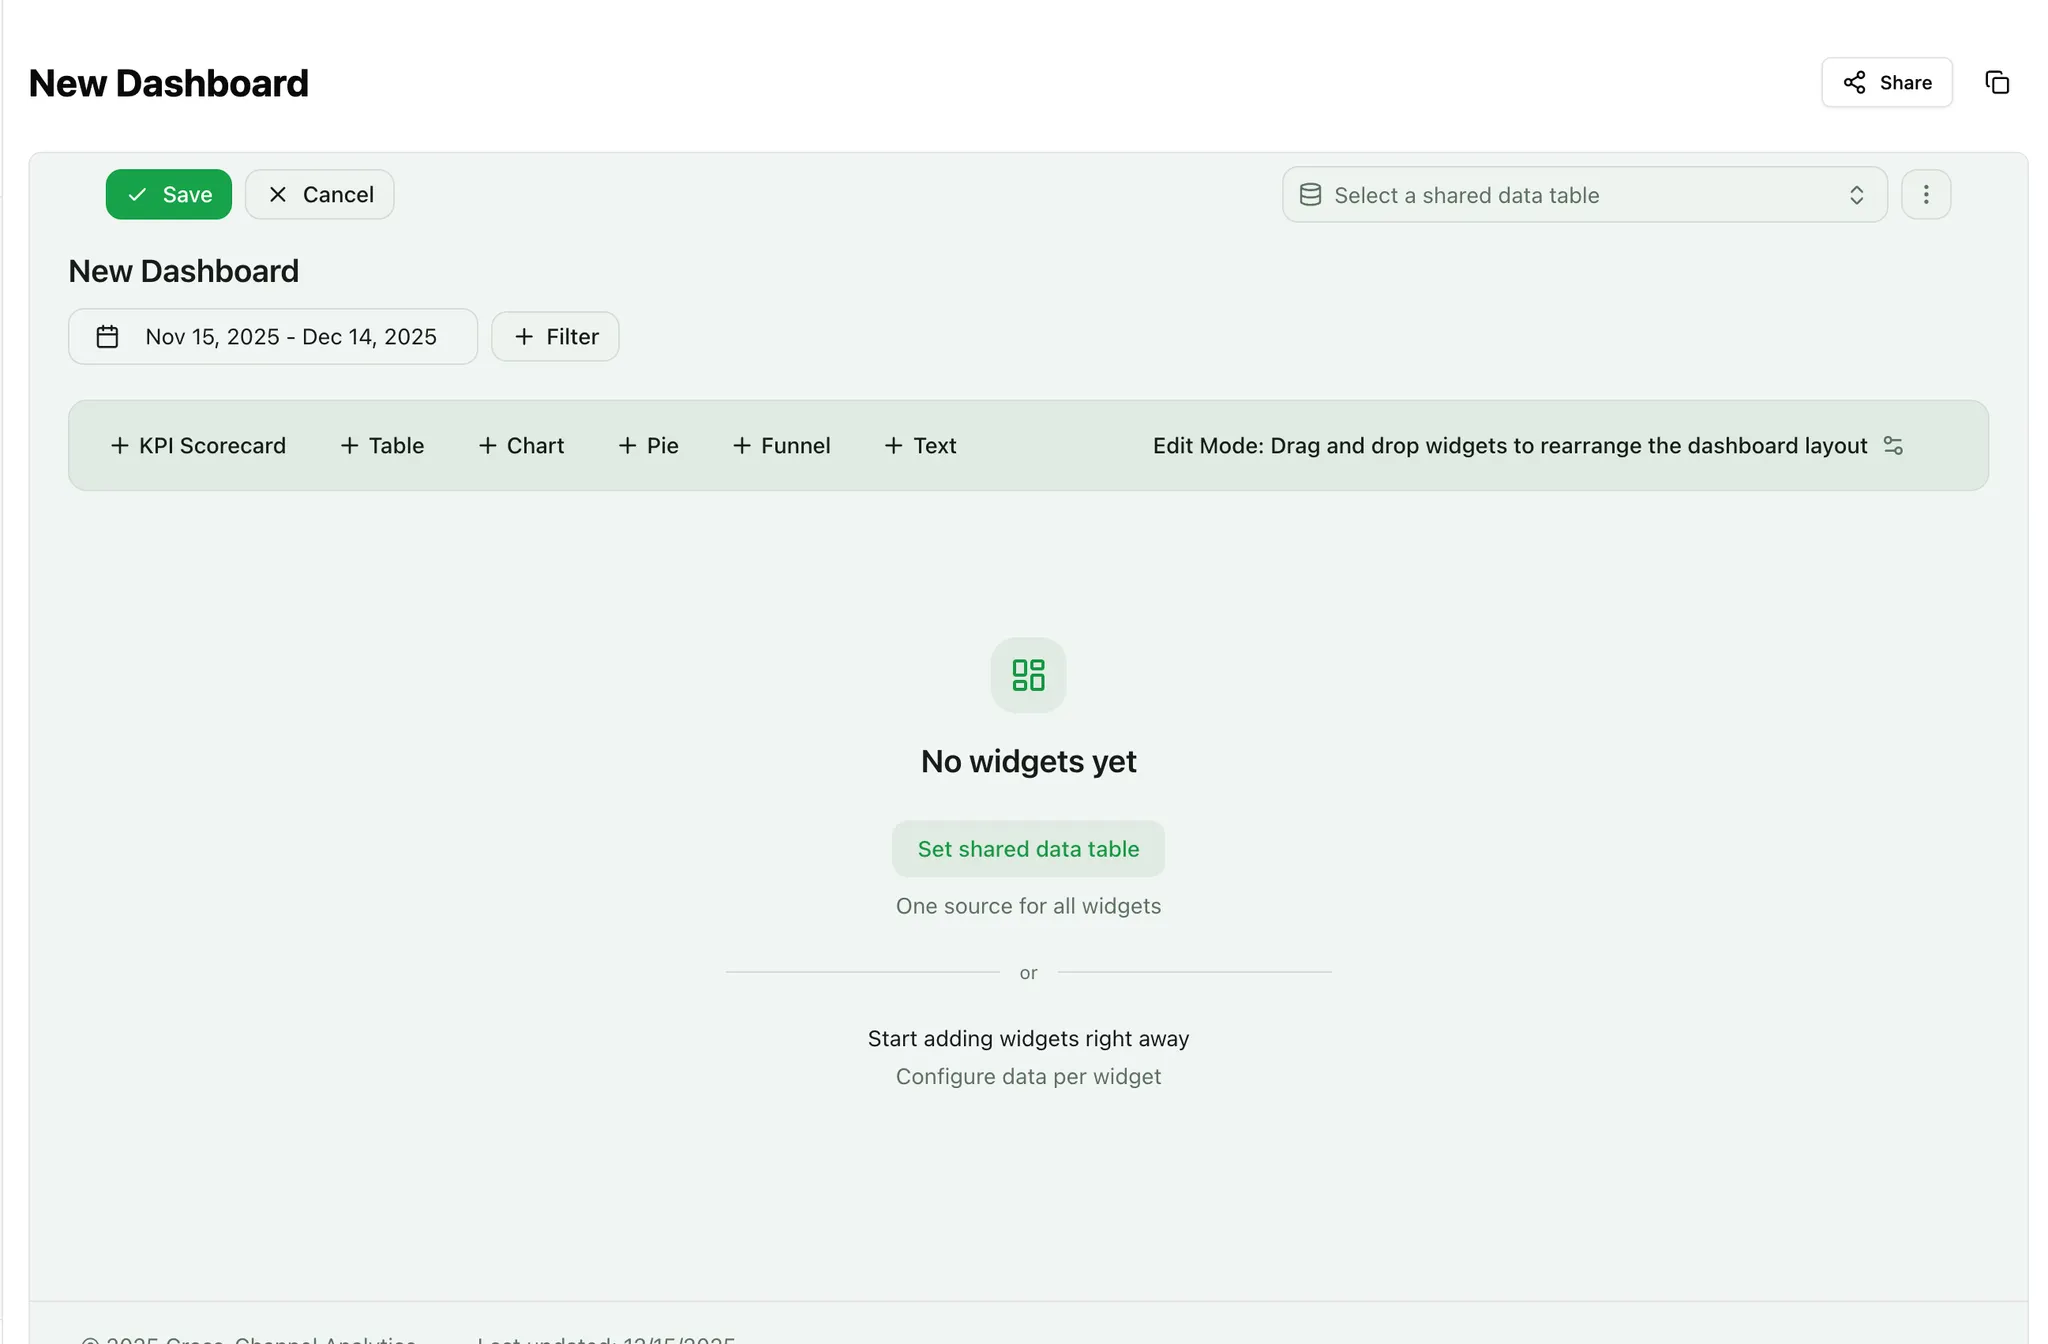Image resolution: width=2048 pixels, height=1344 pixels.
Task: Open the Nov 15 - Dec 14 date range picker
Action: [x=290, y=337]
